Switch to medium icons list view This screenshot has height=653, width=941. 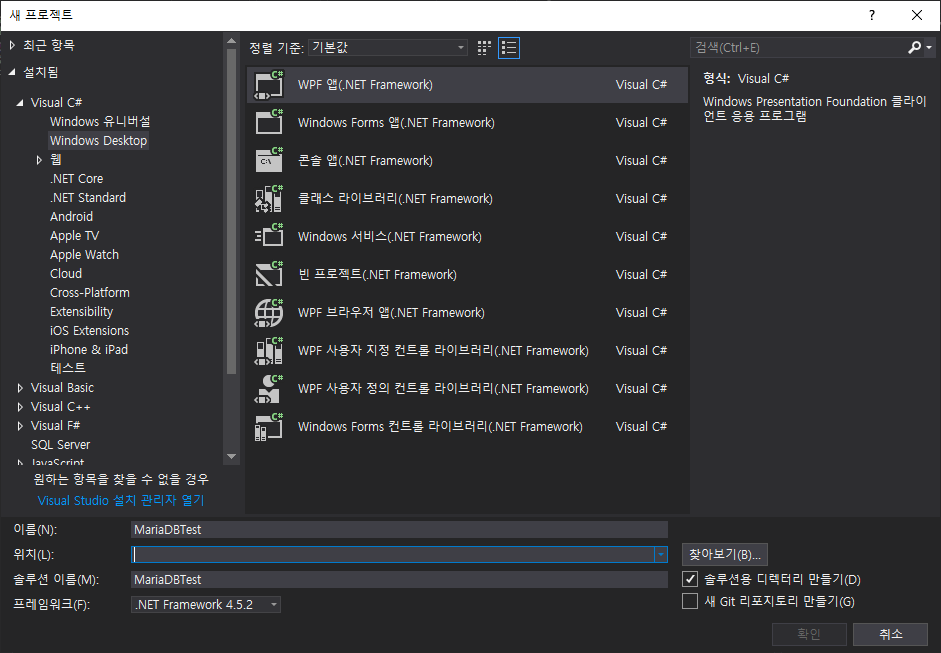[x=509, y=48]
